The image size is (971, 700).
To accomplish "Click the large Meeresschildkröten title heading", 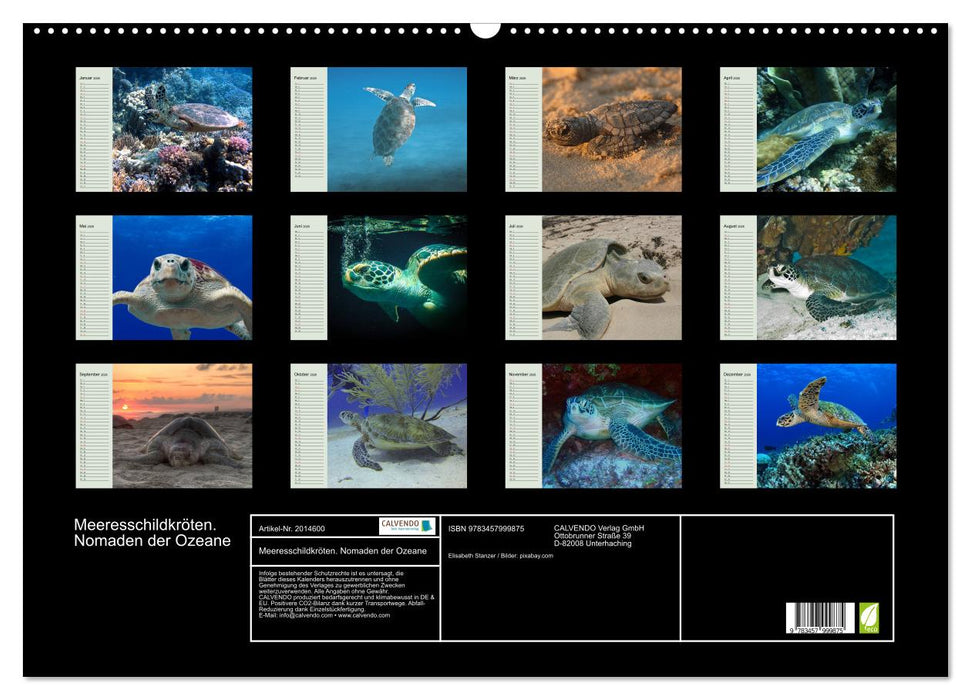I will click(x=152, y=533).
